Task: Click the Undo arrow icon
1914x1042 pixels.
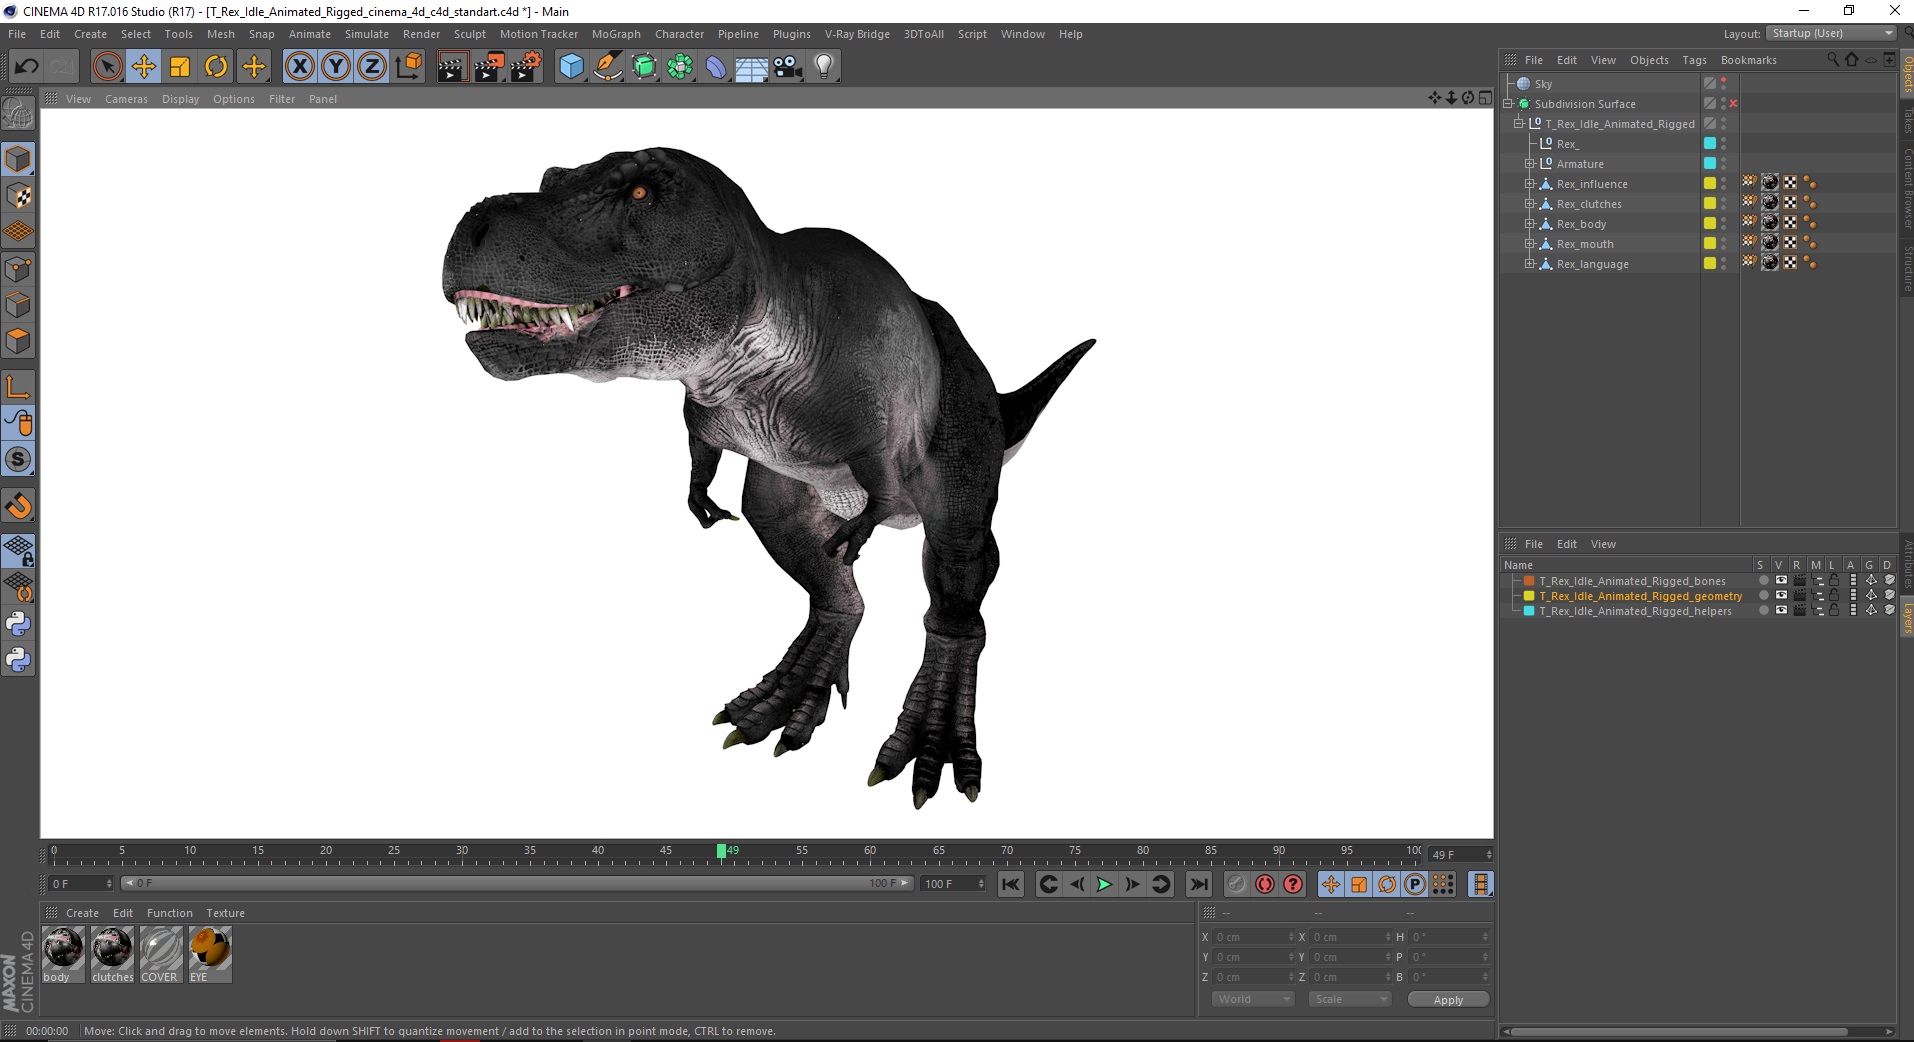Action: pos(26,67)
